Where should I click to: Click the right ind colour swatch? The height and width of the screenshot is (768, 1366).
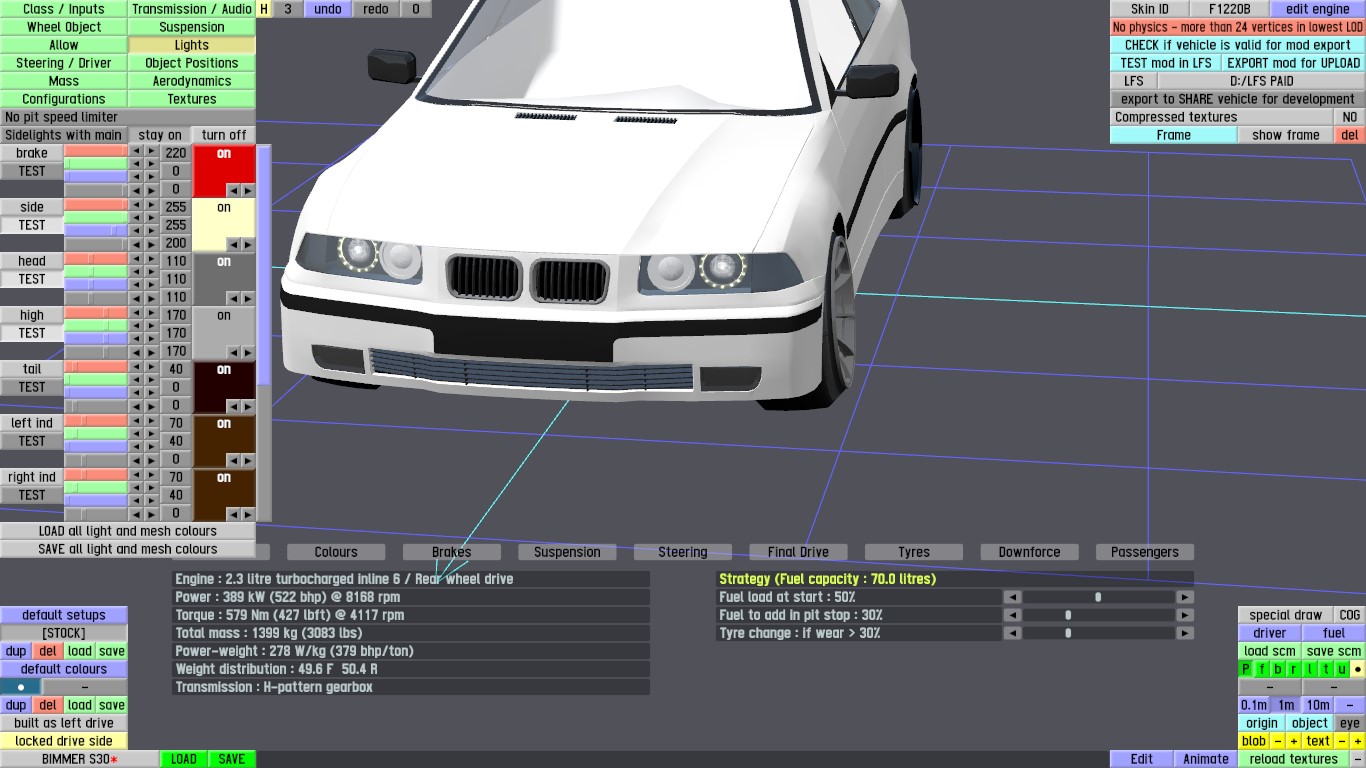pyautogui.click(x=224, y=496)
